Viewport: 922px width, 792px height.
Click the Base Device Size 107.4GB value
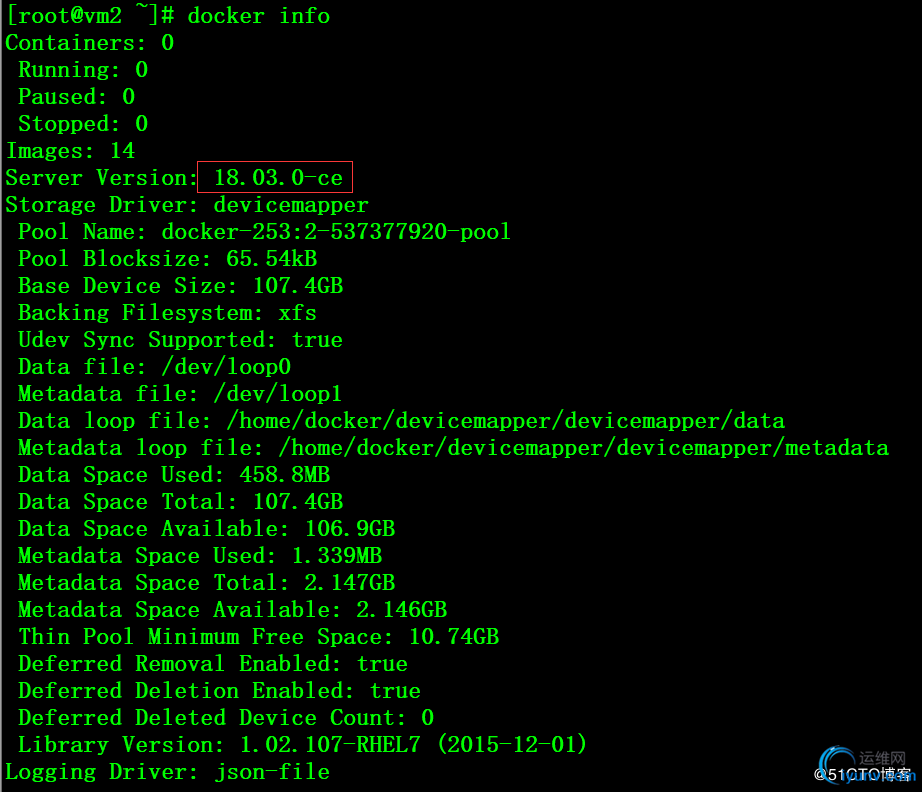tap(298, 286)
